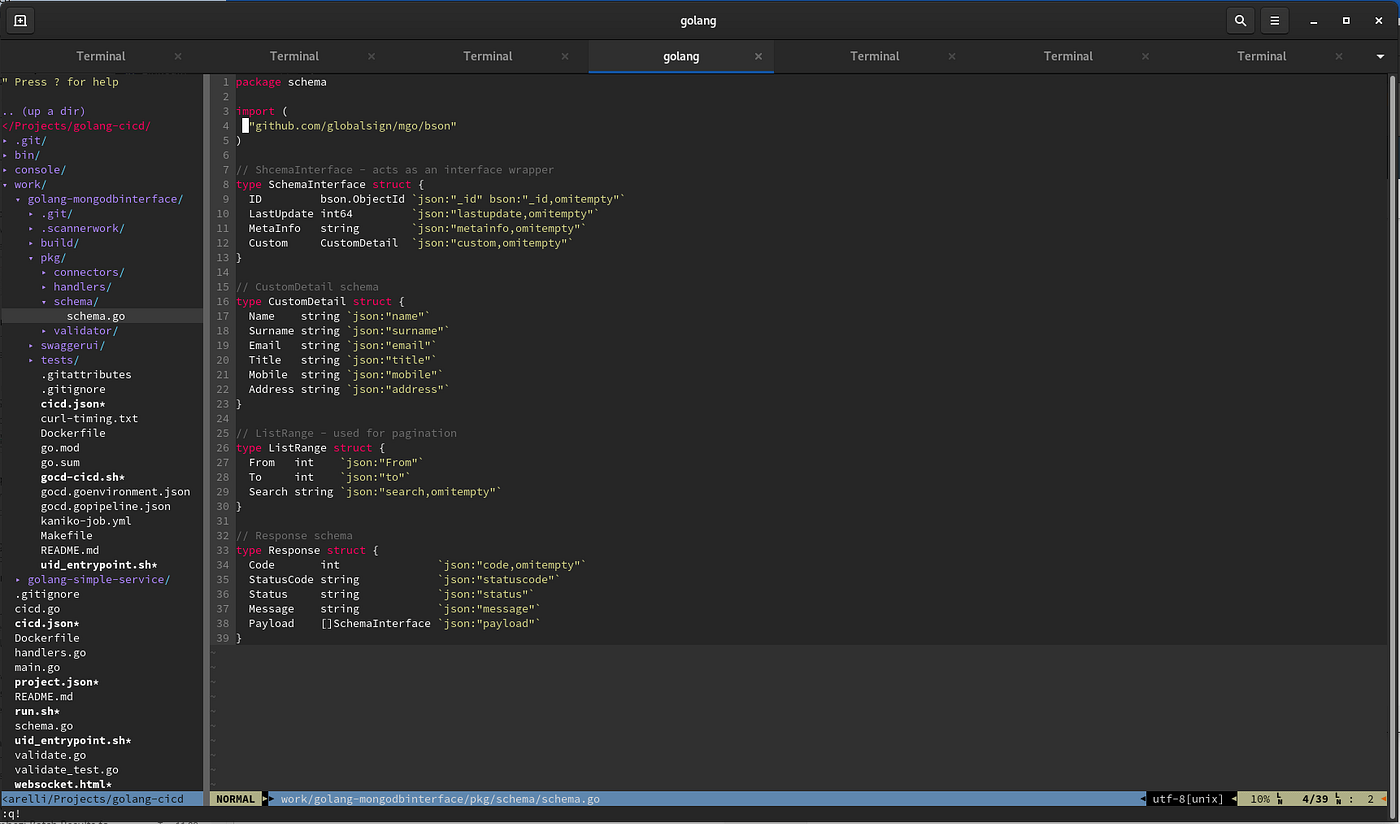
Task: Click the NORMAL mode indicator in the statusline
Action: 234,798
